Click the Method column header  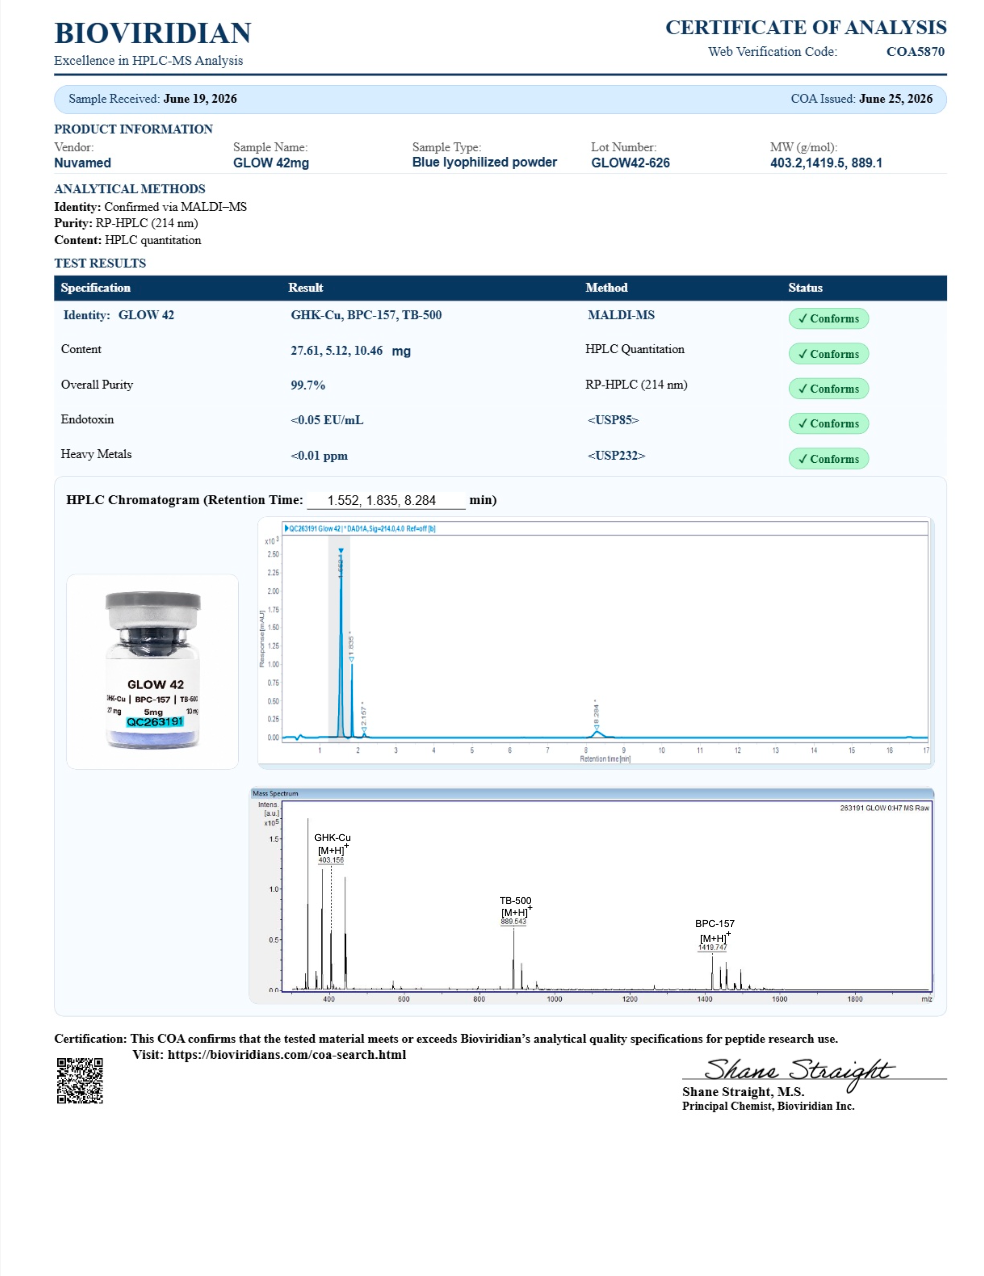(x=607, y=288)
